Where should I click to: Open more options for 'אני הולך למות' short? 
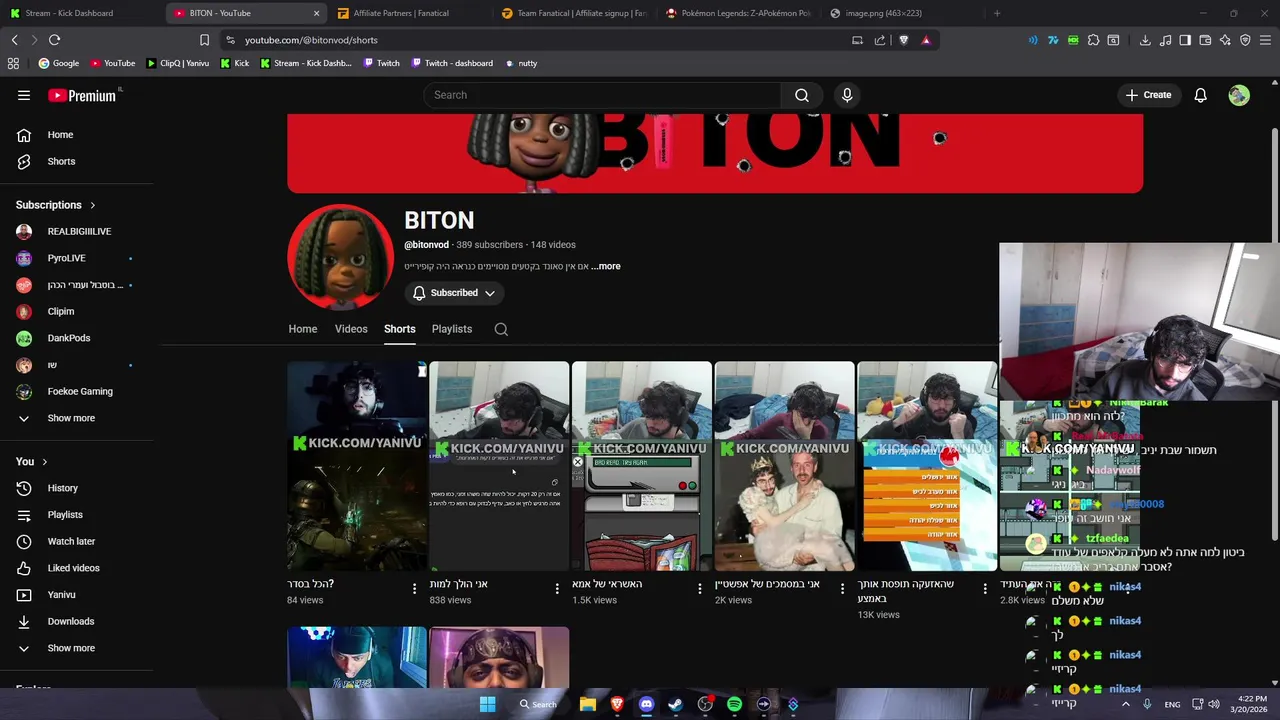coord(557,589)
